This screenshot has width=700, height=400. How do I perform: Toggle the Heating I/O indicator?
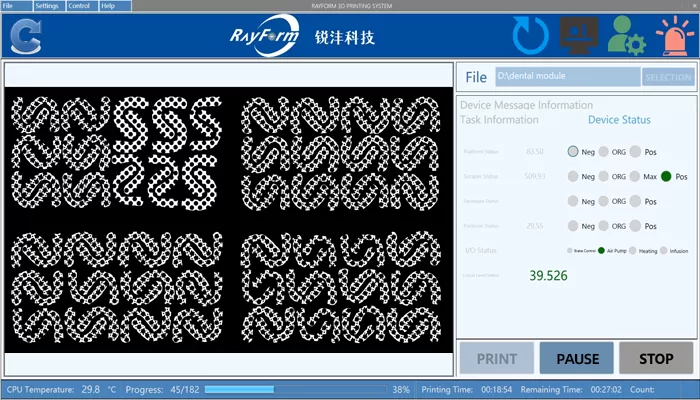(636, 250)
